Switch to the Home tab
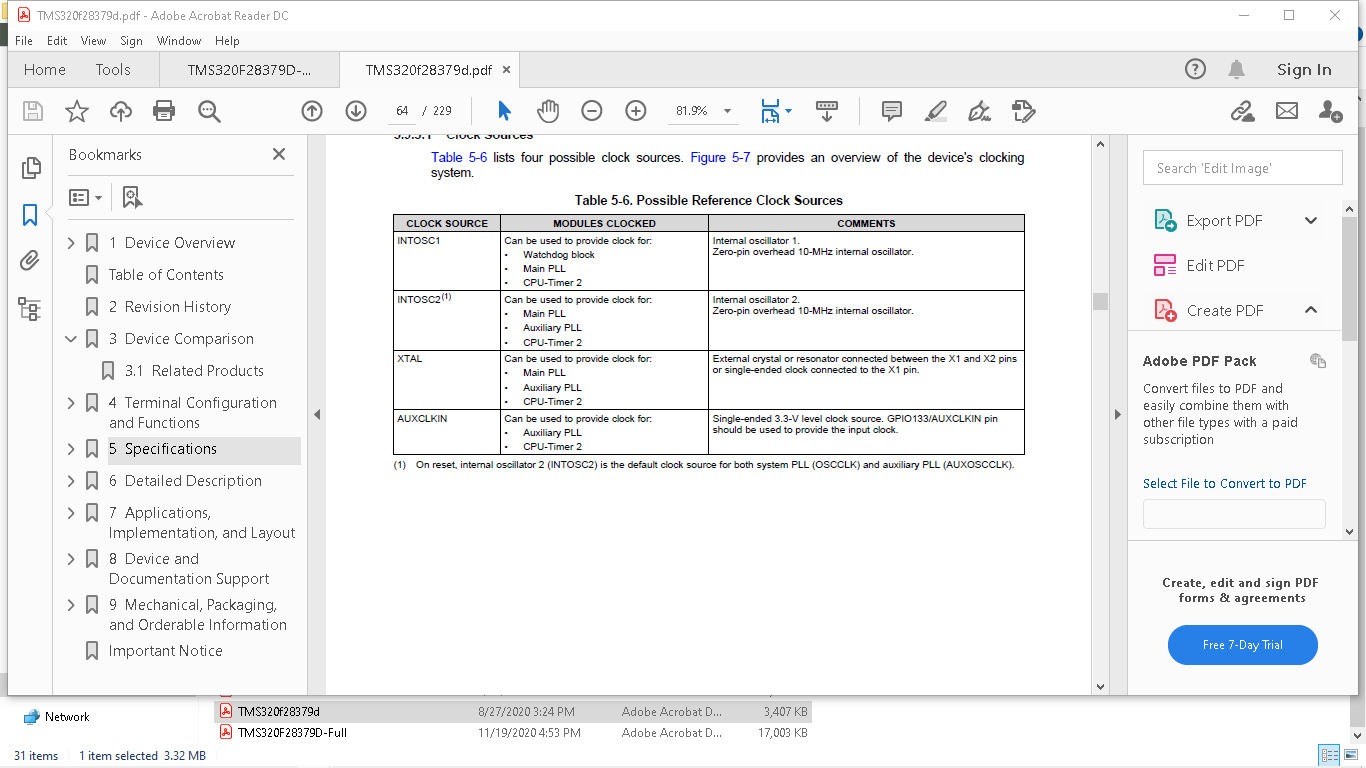 click(45, 70)
